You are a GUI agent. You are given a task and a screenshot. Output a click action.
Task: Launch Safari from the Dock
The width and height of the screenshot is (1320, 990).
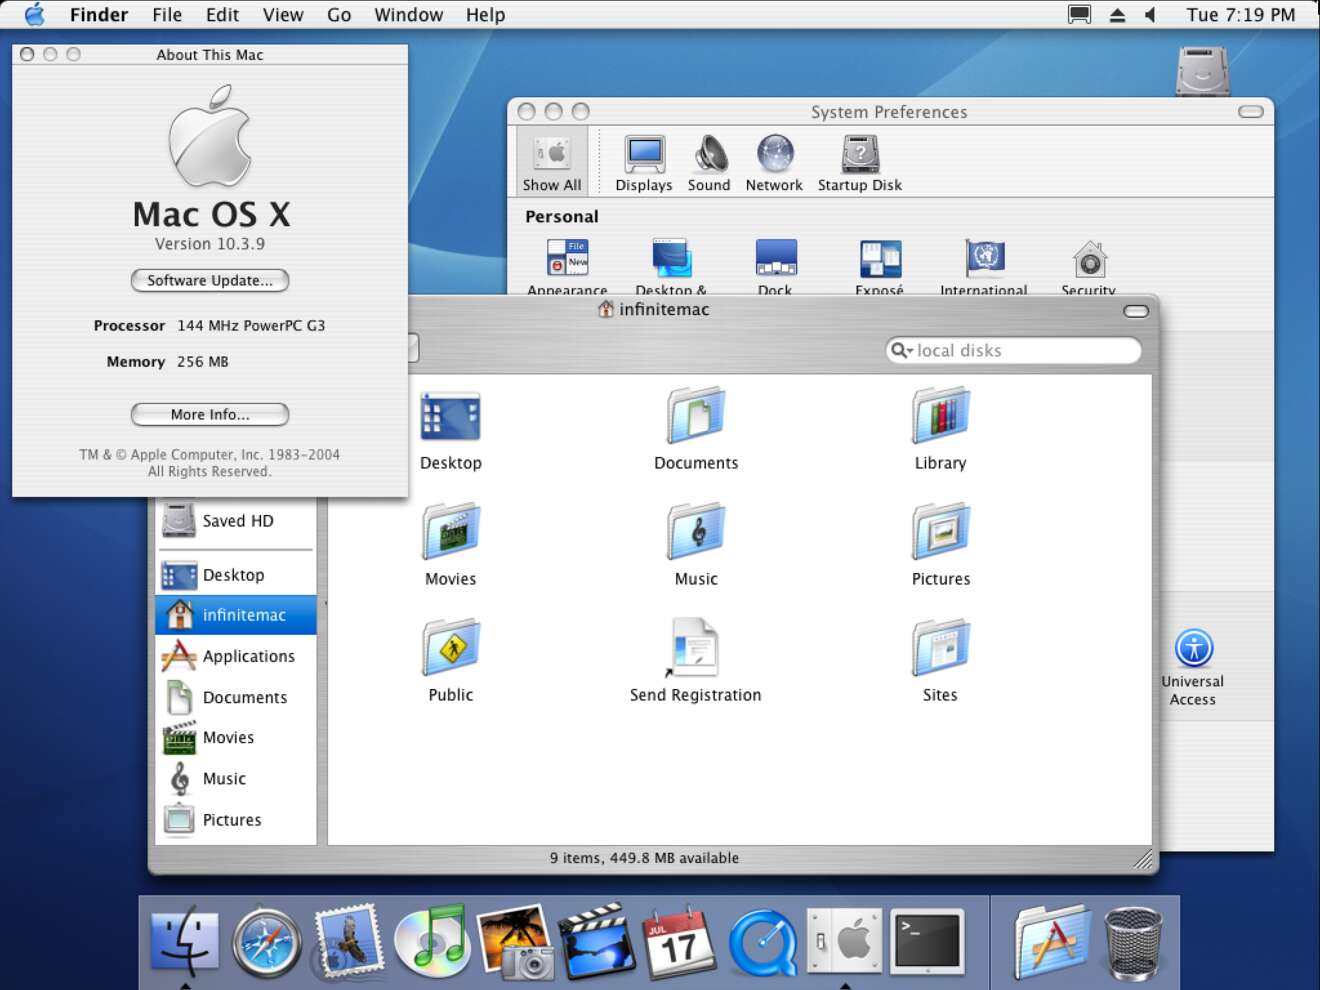263,941
